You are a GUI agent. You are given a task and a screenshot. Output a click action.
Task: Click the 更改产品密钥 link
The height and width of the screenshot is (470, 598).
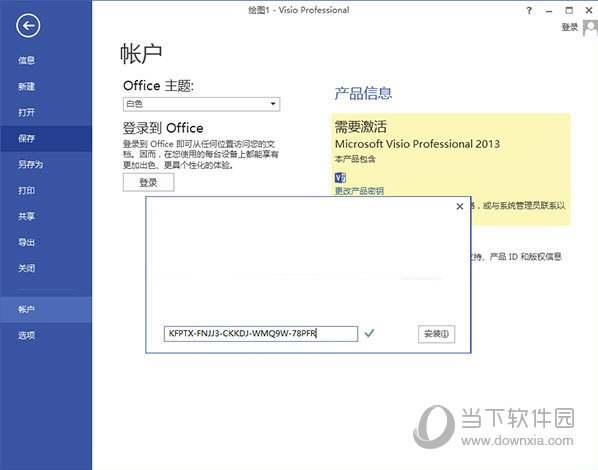click(359, 191)
